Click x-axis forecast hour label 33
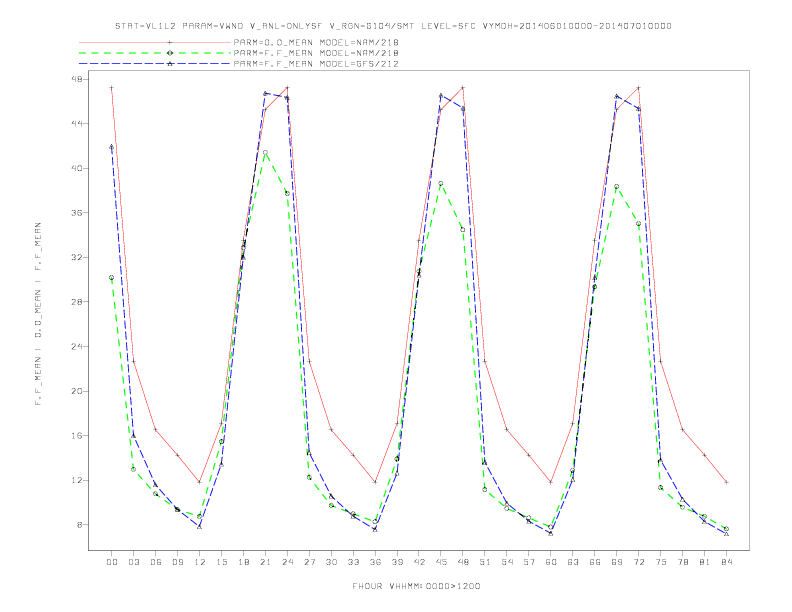This screenshot has height=612, width=792. (x=353, y=562)
